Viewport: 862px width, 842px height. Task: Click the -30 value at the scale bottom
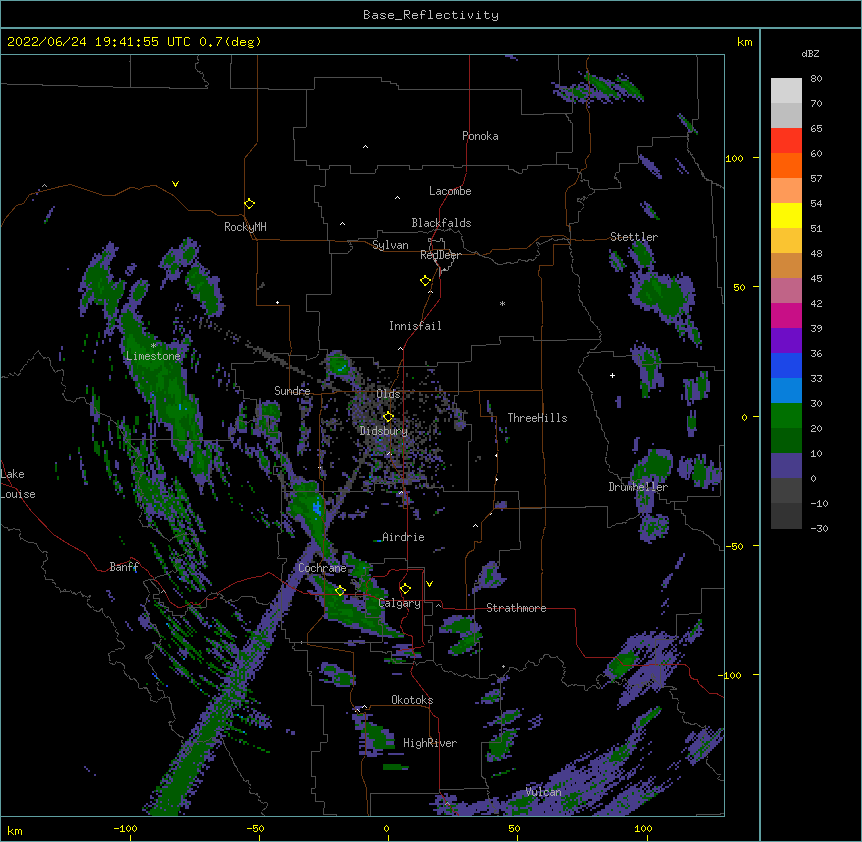click(819, 528)
